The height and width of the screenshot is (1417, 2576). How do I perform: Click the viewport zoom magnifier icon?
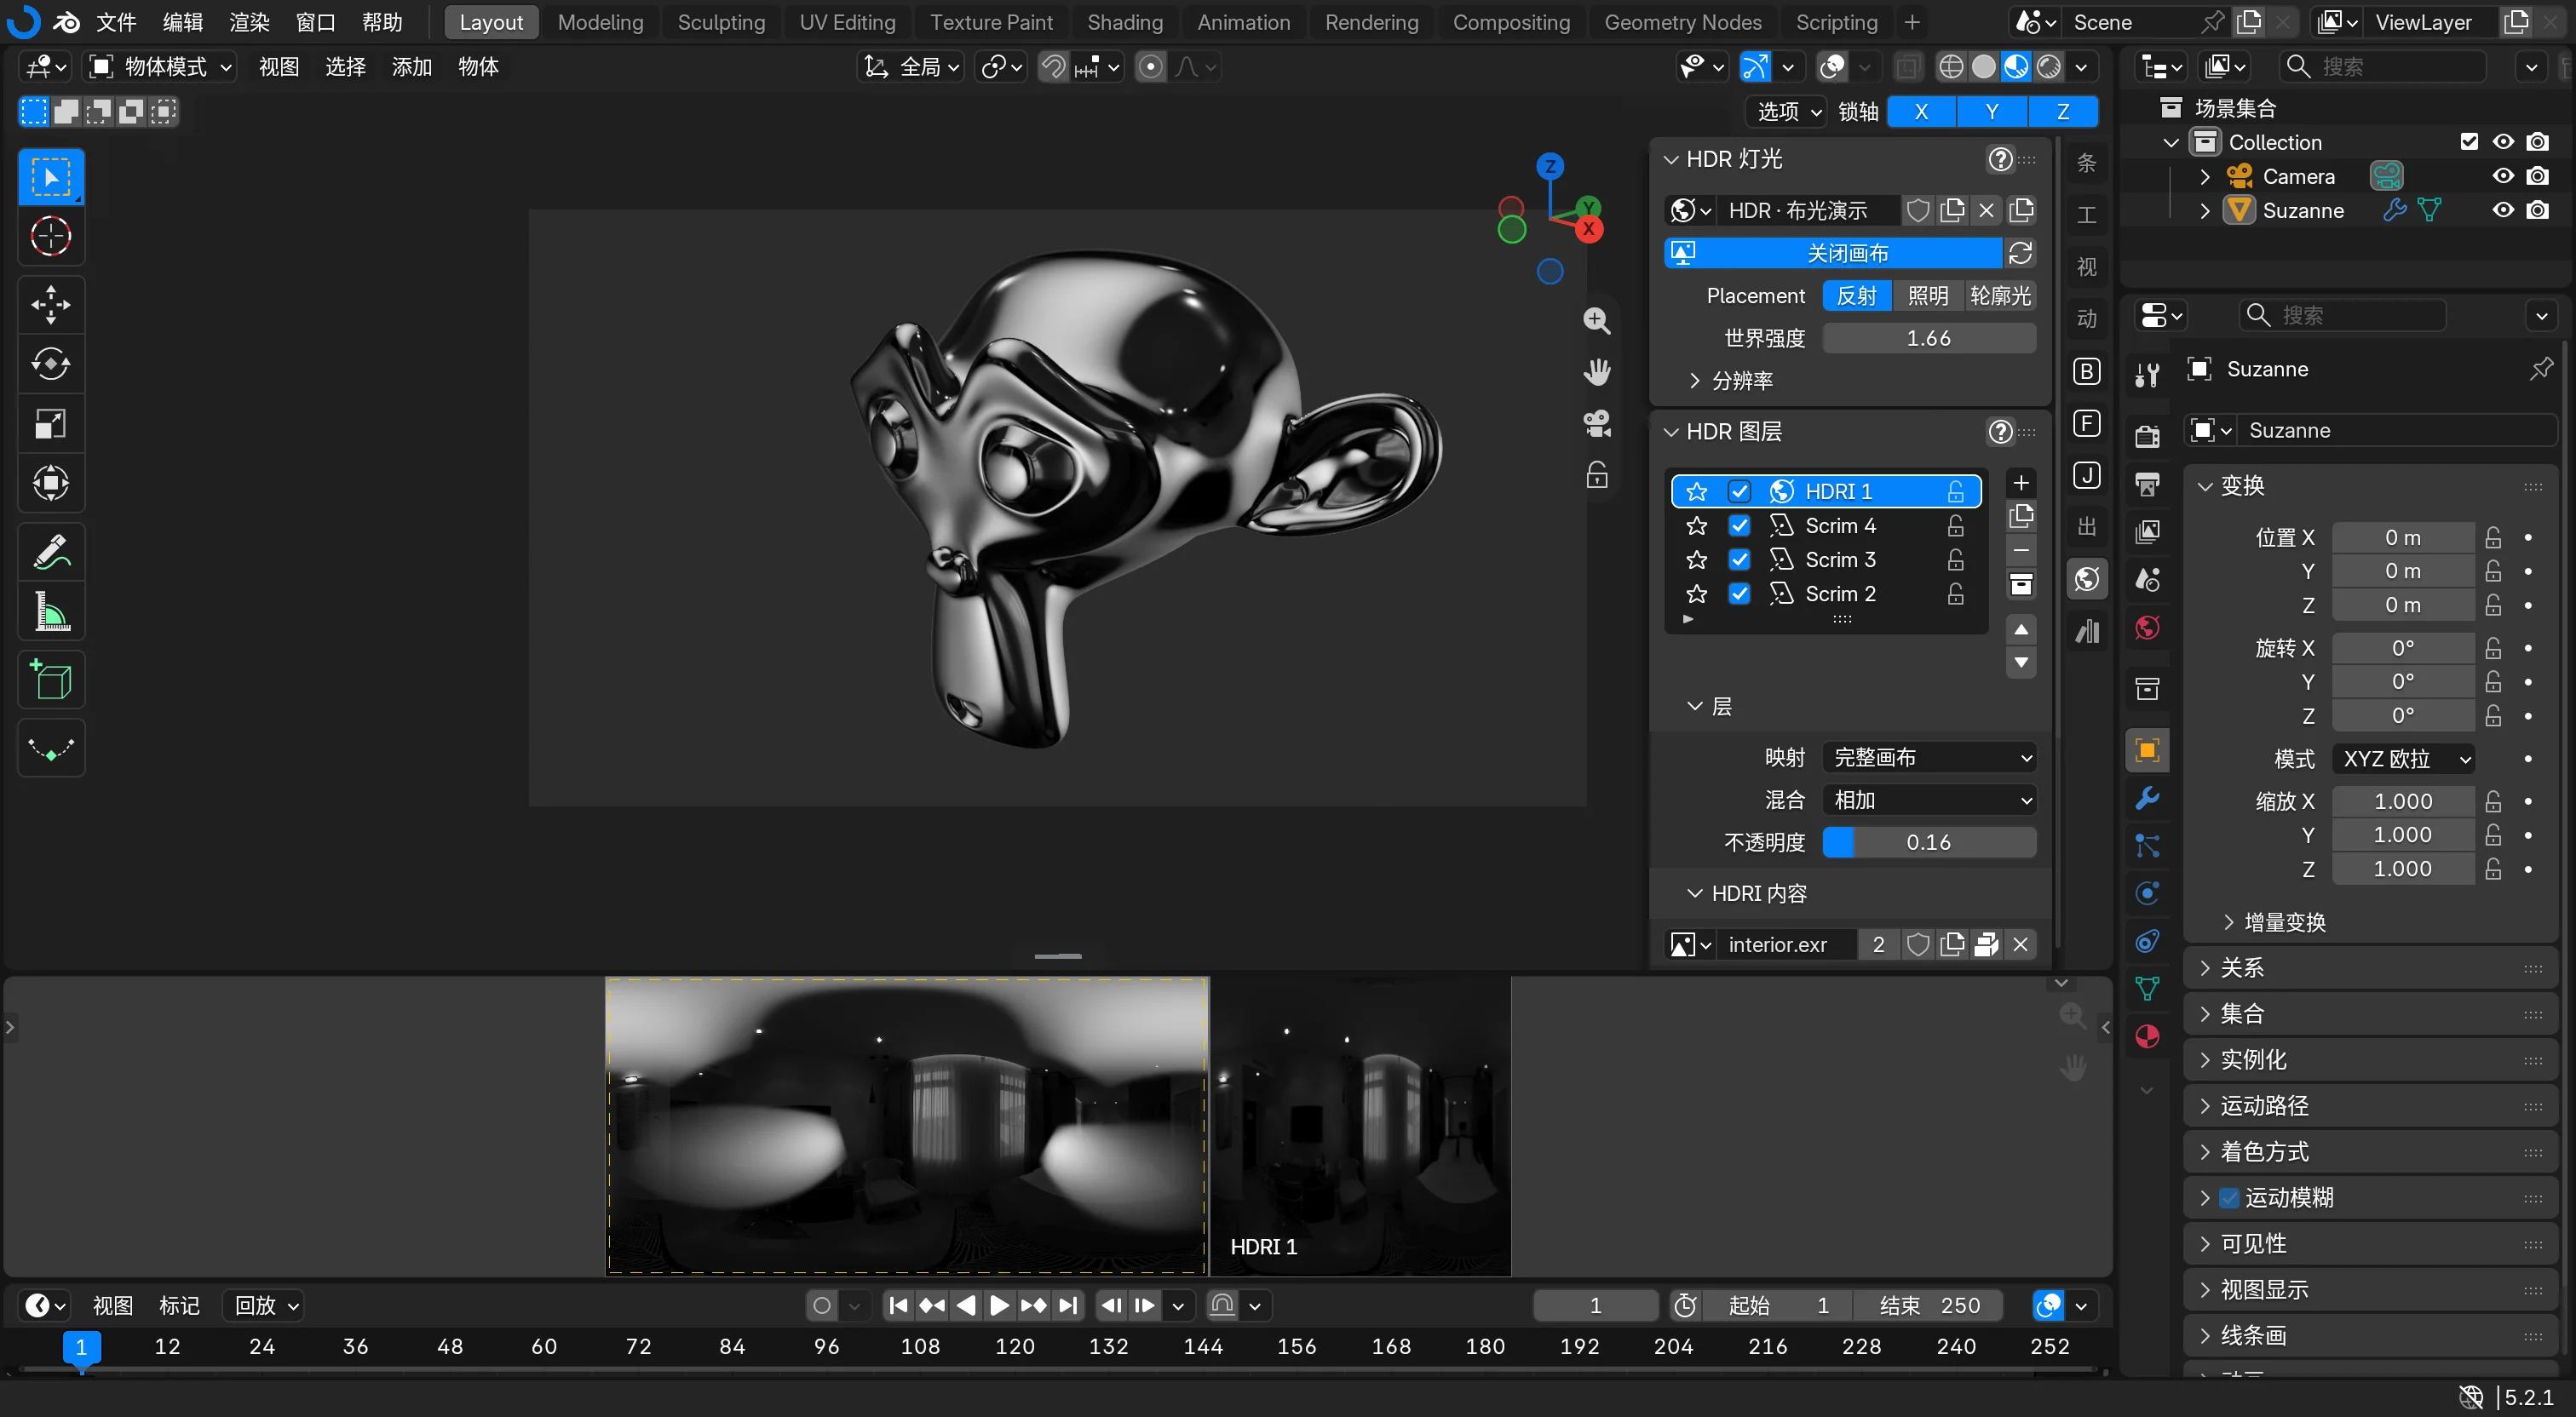1597,320
